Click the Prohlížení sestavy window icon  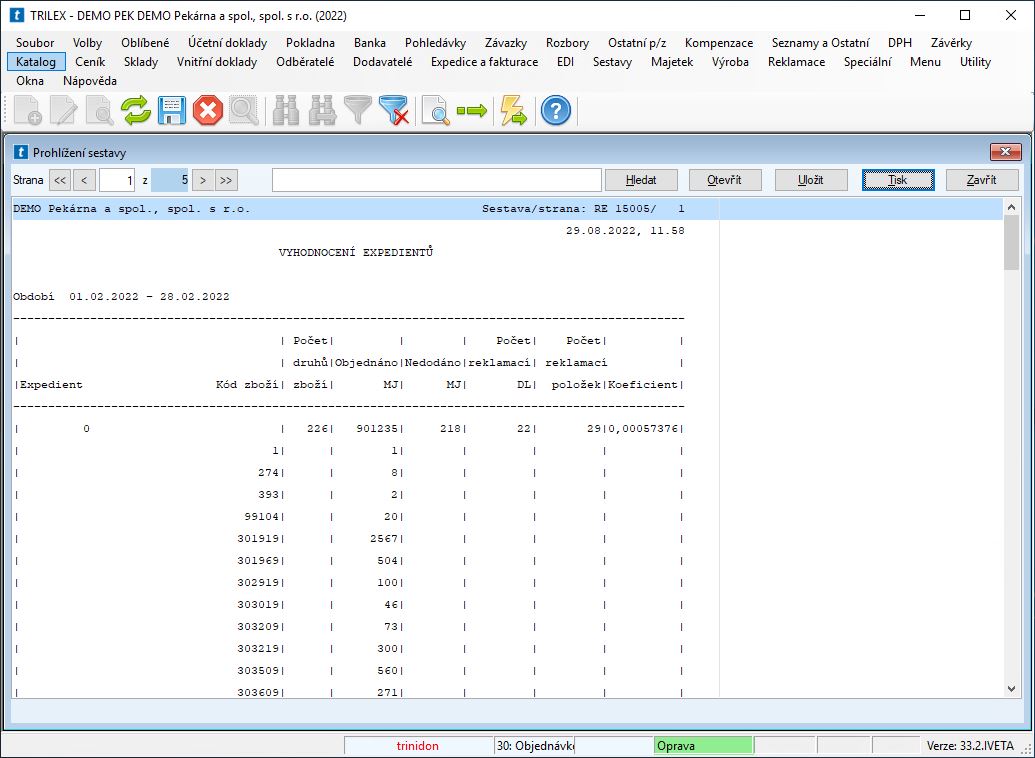[x=21, y=153]
